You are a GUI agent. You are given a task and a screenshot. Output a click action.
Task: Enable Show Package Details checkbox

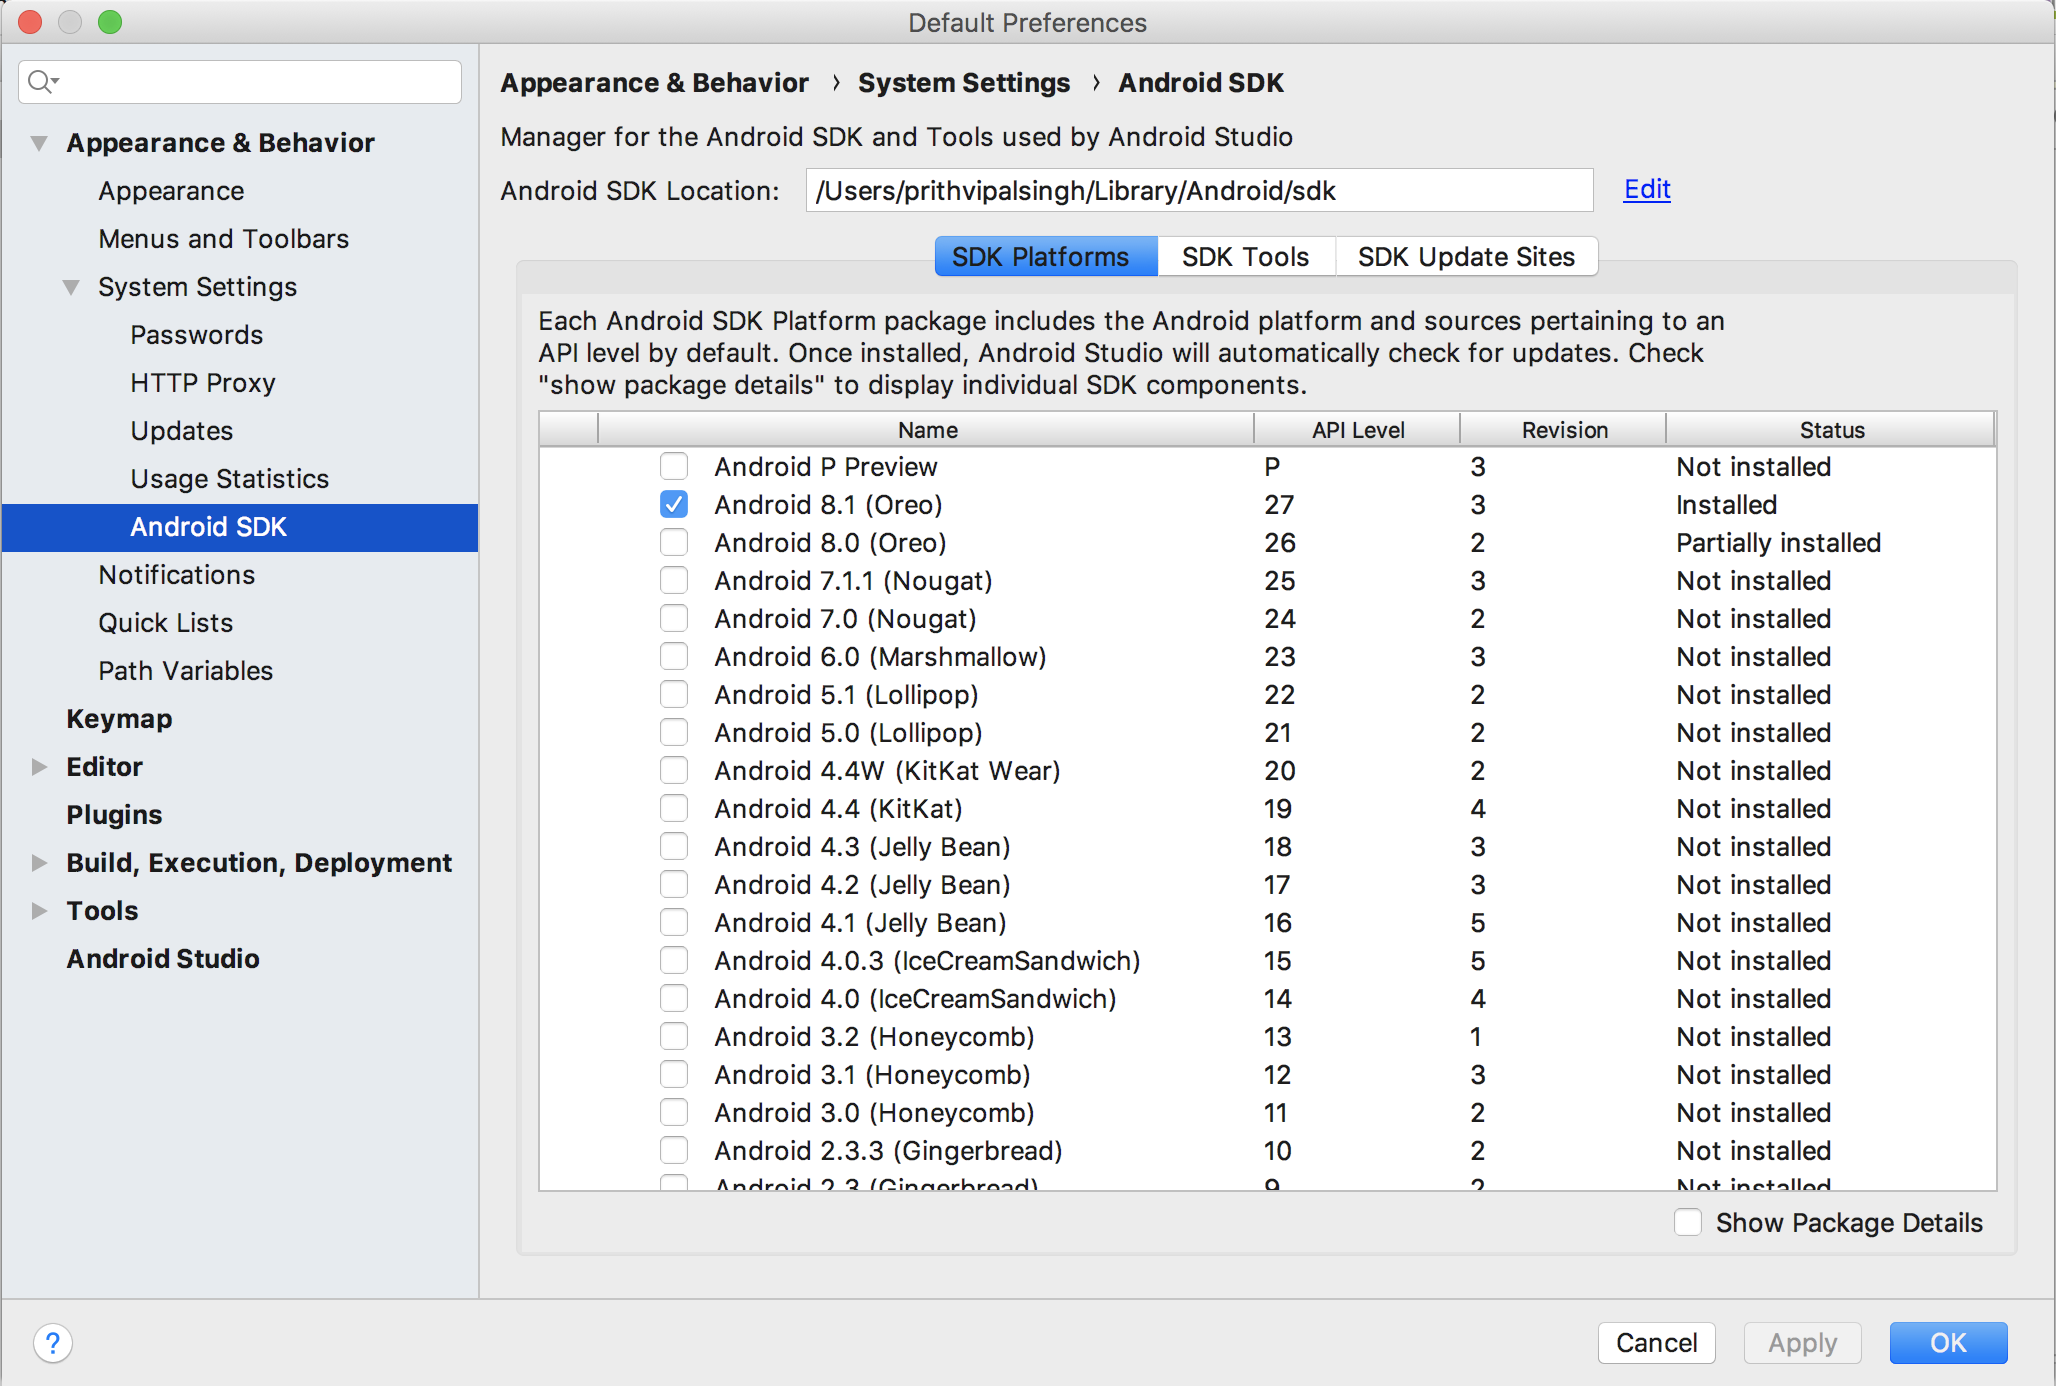click(1688, 1222)
